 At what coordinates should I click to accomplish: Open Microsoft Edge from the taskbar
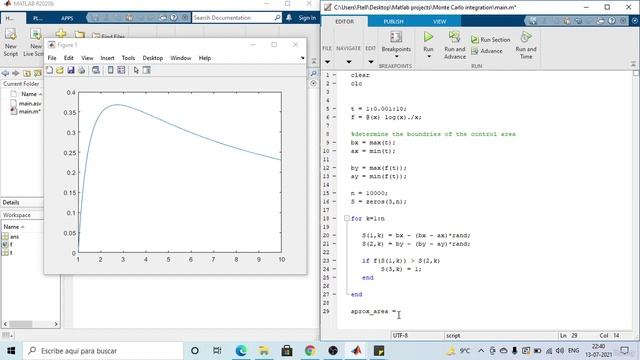click(x=241, y=351)
